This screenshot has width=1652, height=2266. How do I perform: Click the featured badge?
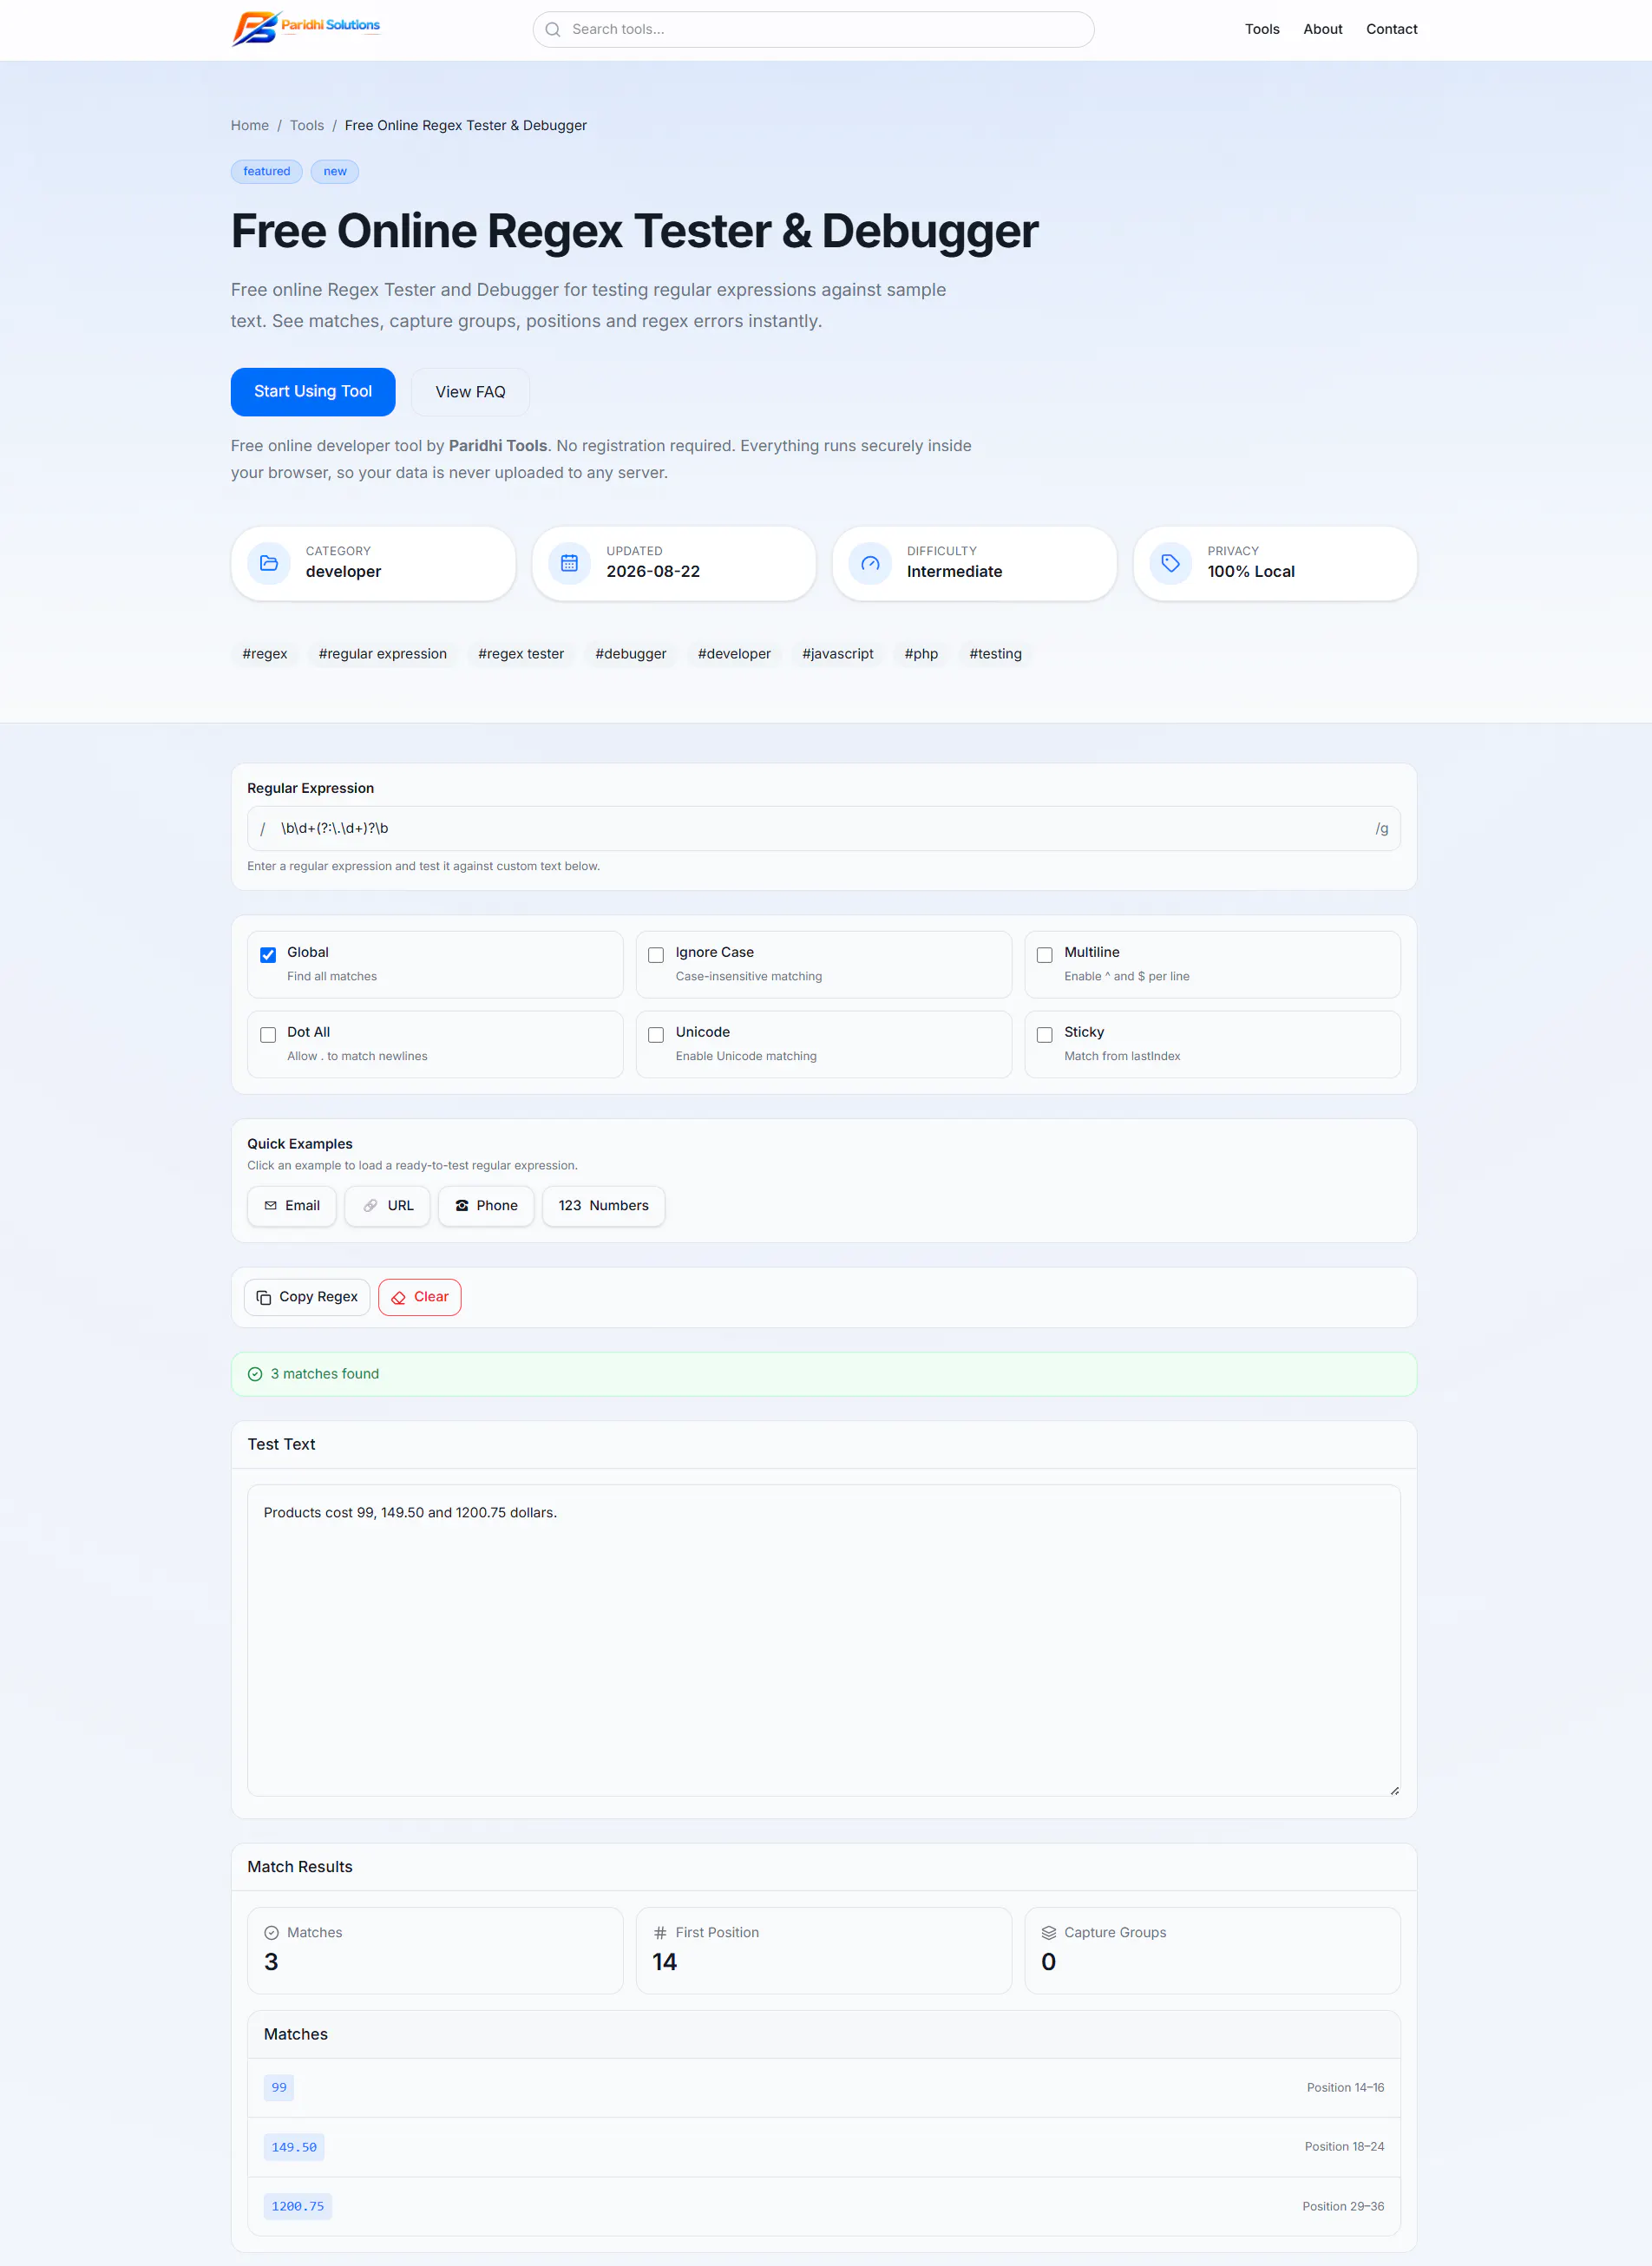coord(267,172)
